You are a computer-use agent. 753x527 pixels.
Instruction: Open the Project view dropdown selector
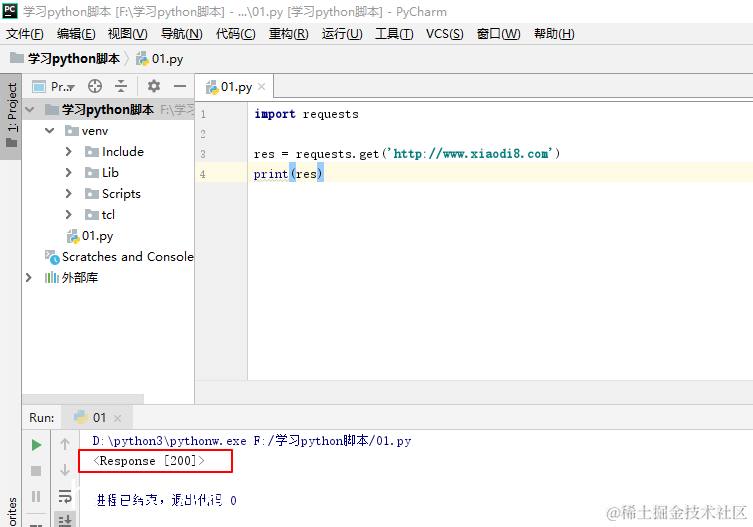click(54, 86)
